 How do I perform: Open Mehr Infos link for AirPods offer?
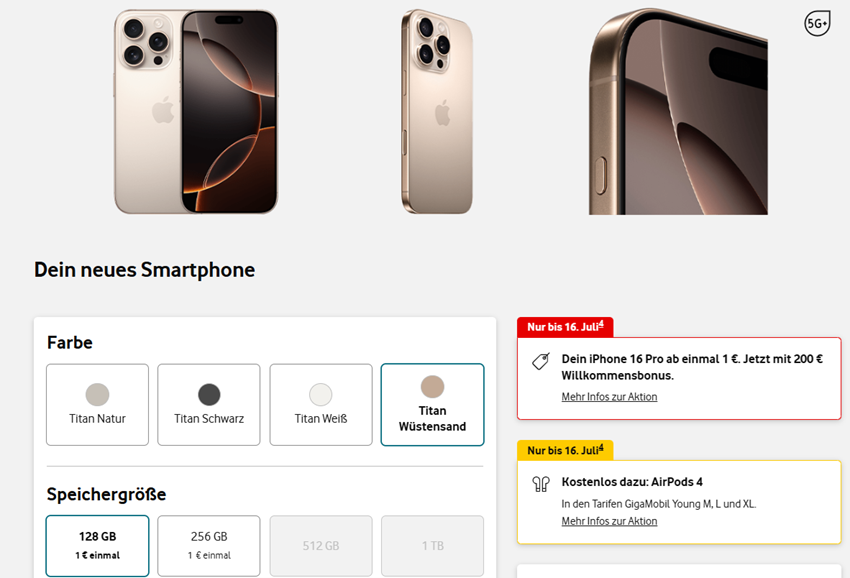pos(609,521)
